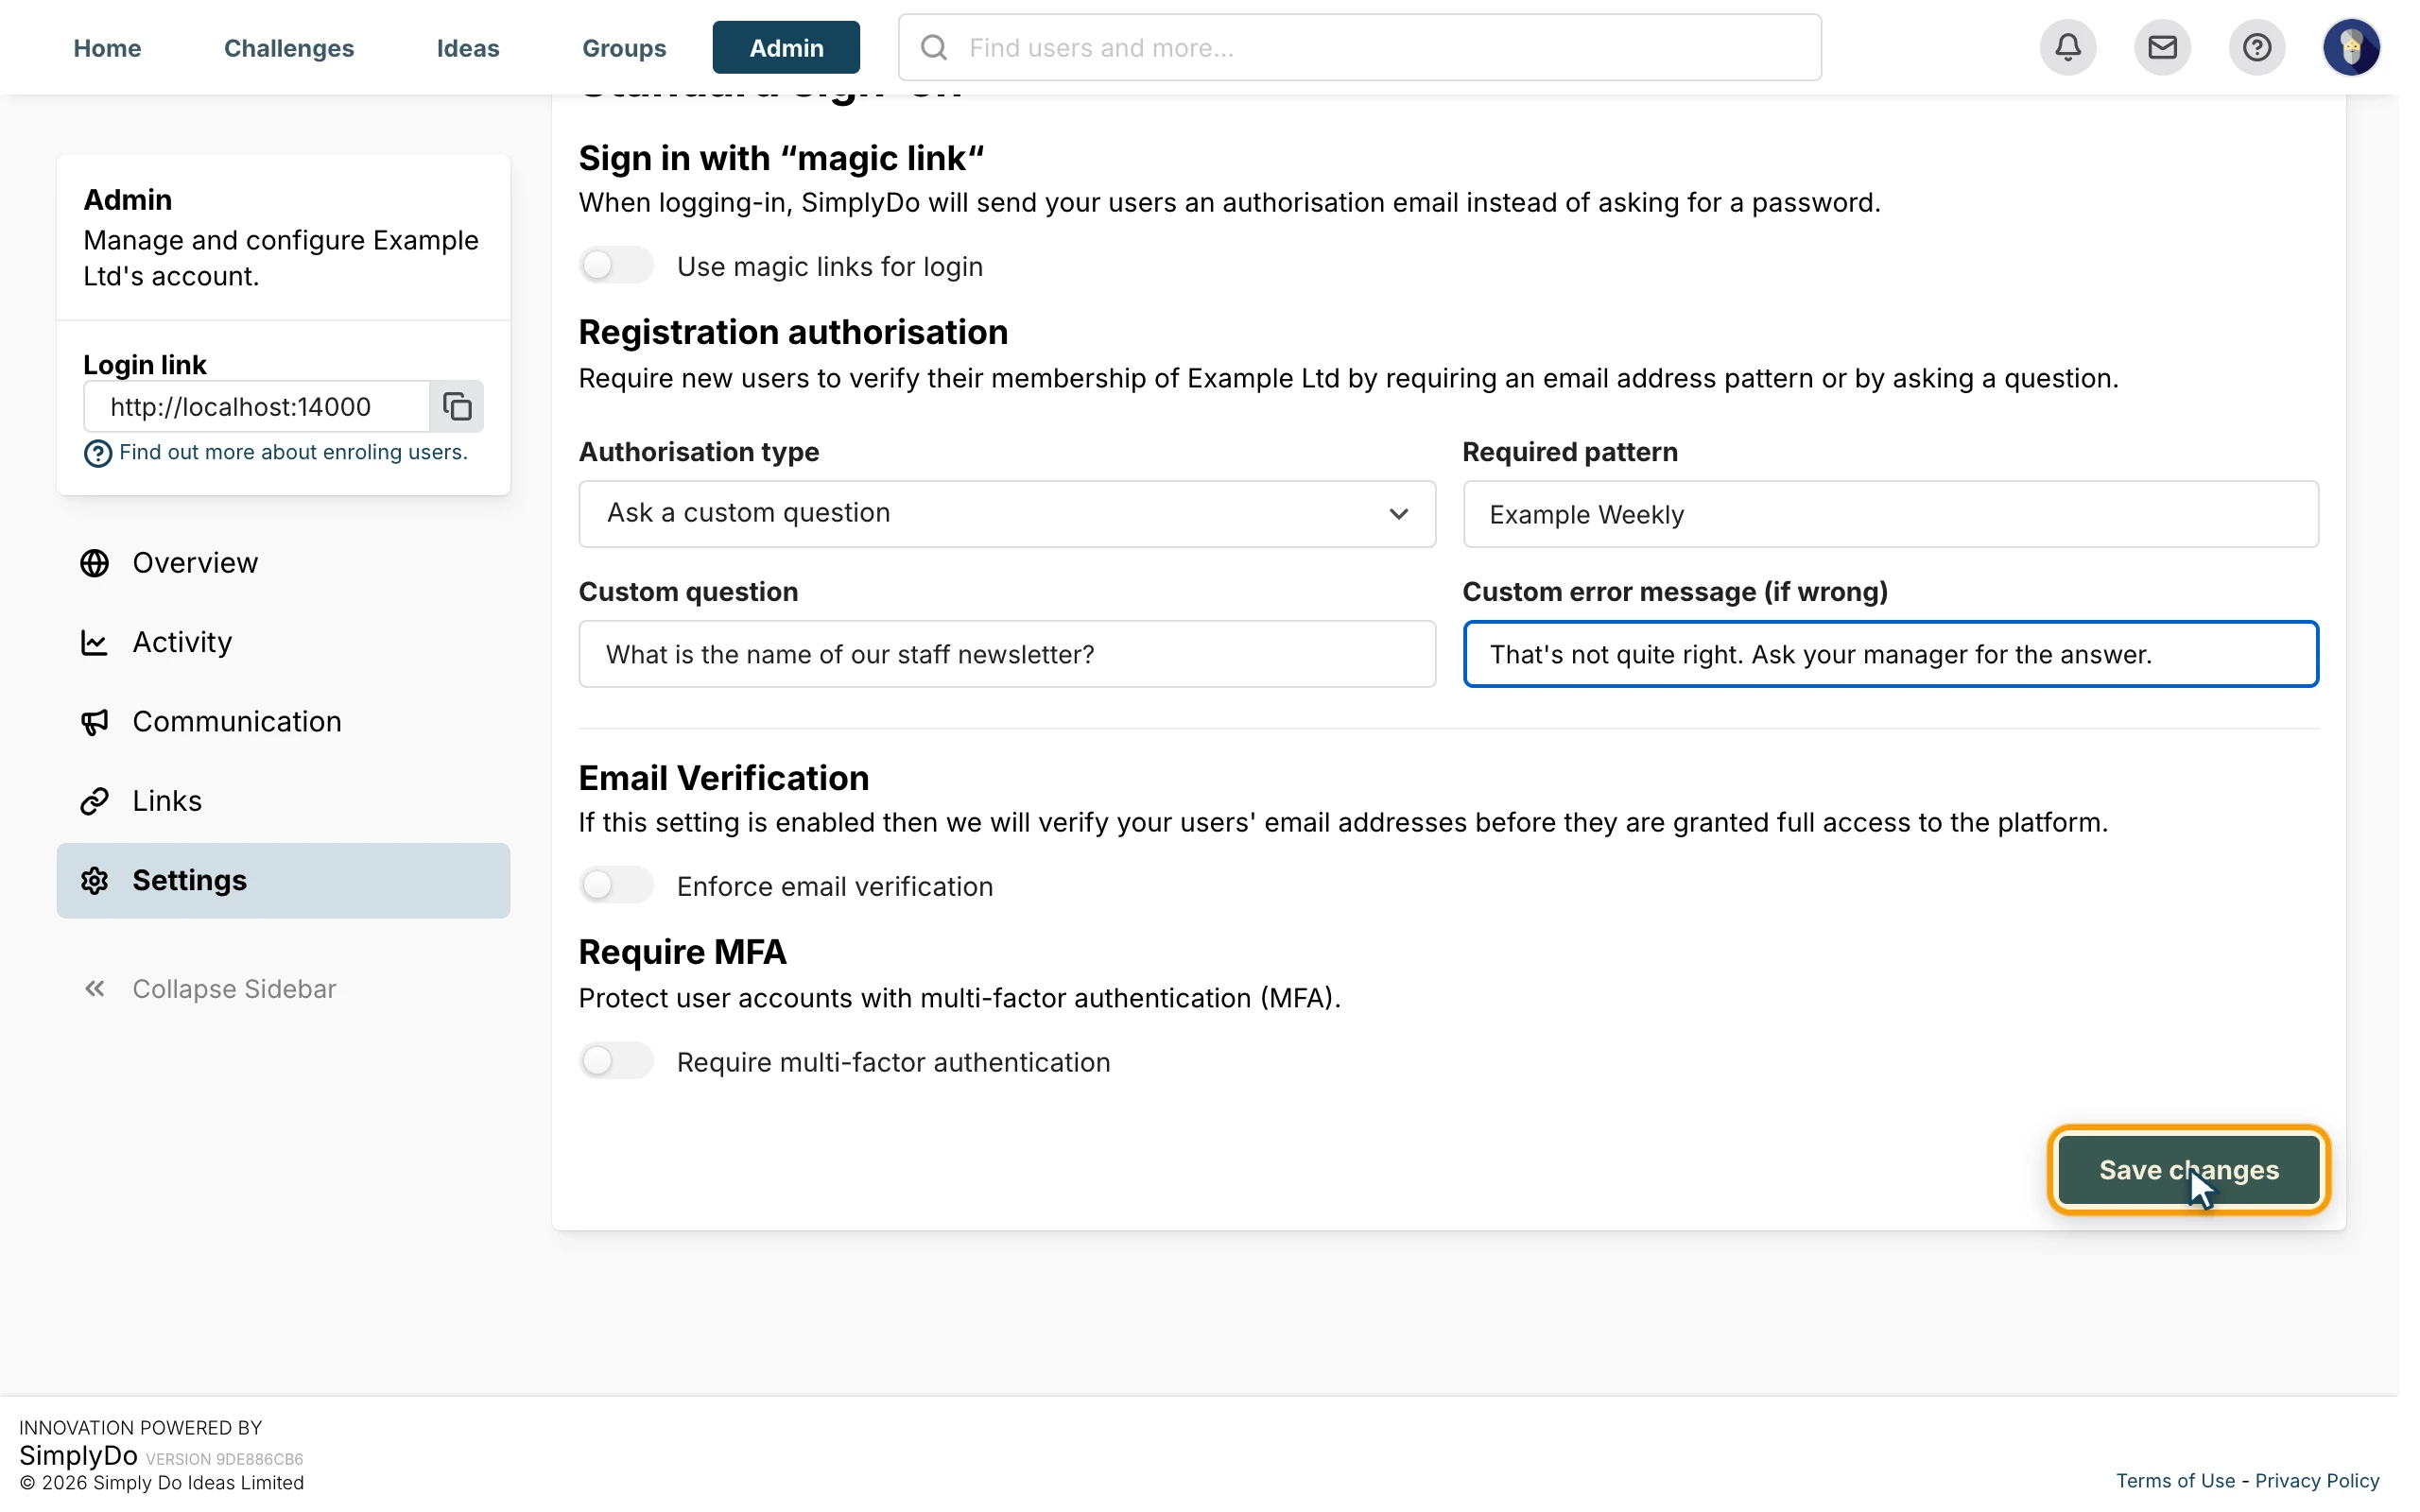This screenshot has width=2420, height=1512.
Task: Open Overview in the sidebar
Action: [283, 563]
